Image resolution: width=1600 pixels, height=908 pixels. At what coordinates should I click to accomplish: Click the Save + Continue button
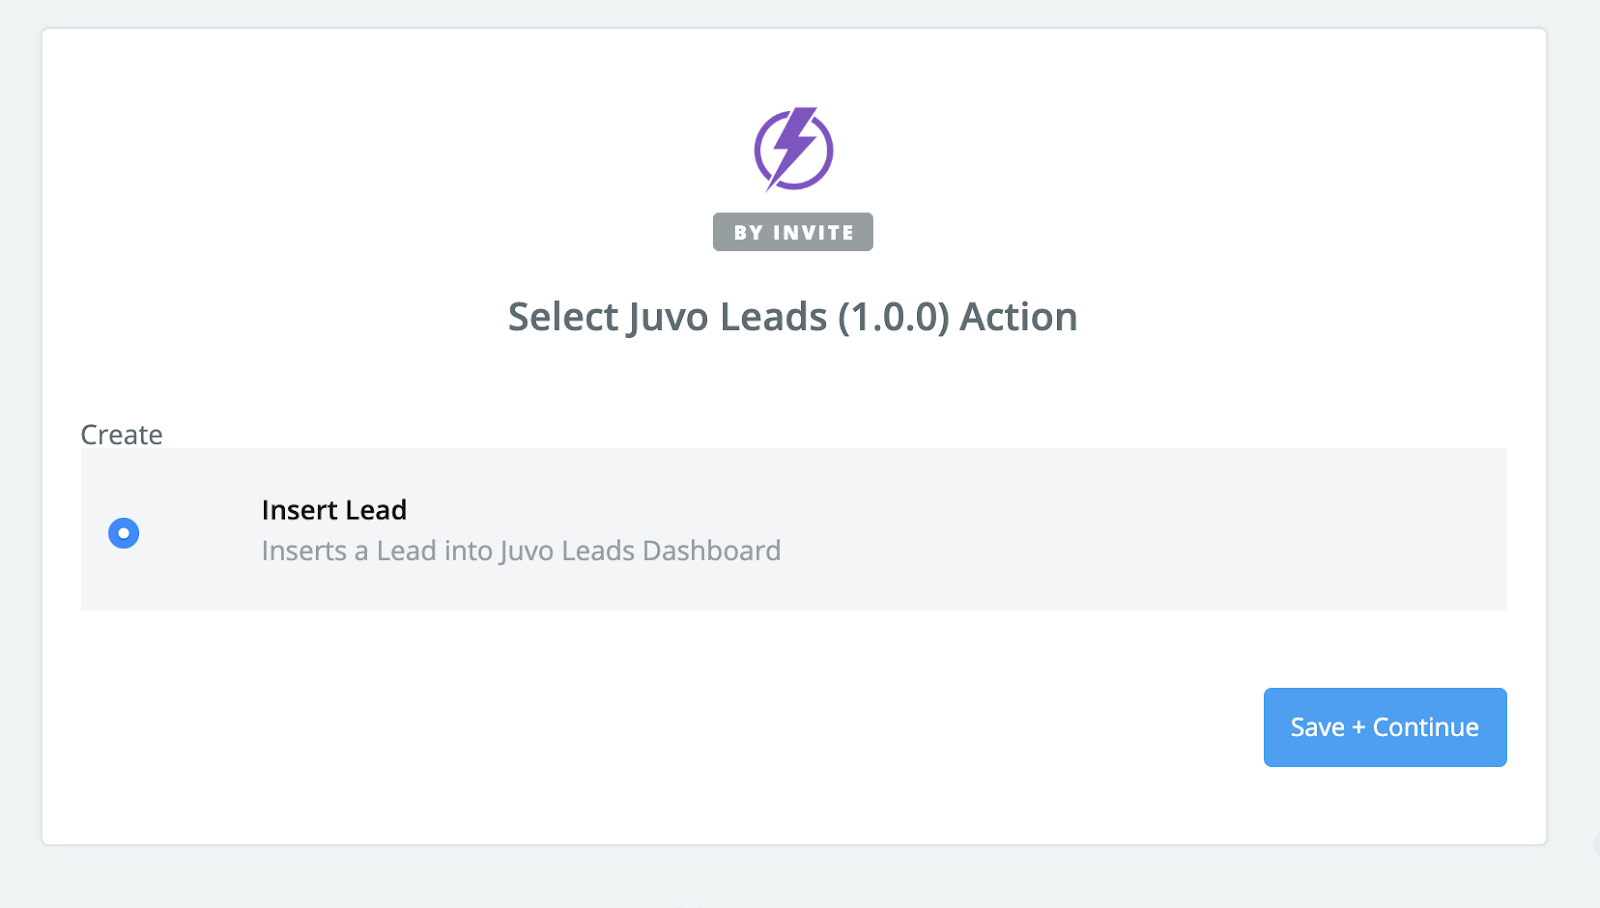pyautogui.click(x=1385, y=727)
